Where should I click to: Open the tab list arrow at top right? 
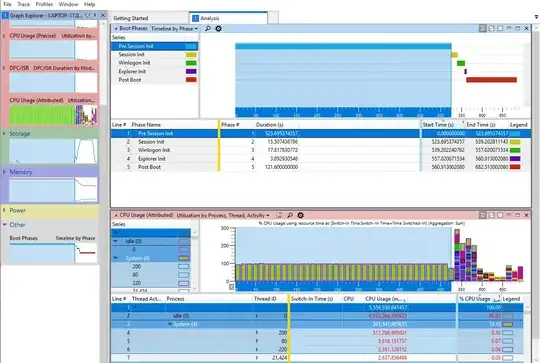click(536, 17)
